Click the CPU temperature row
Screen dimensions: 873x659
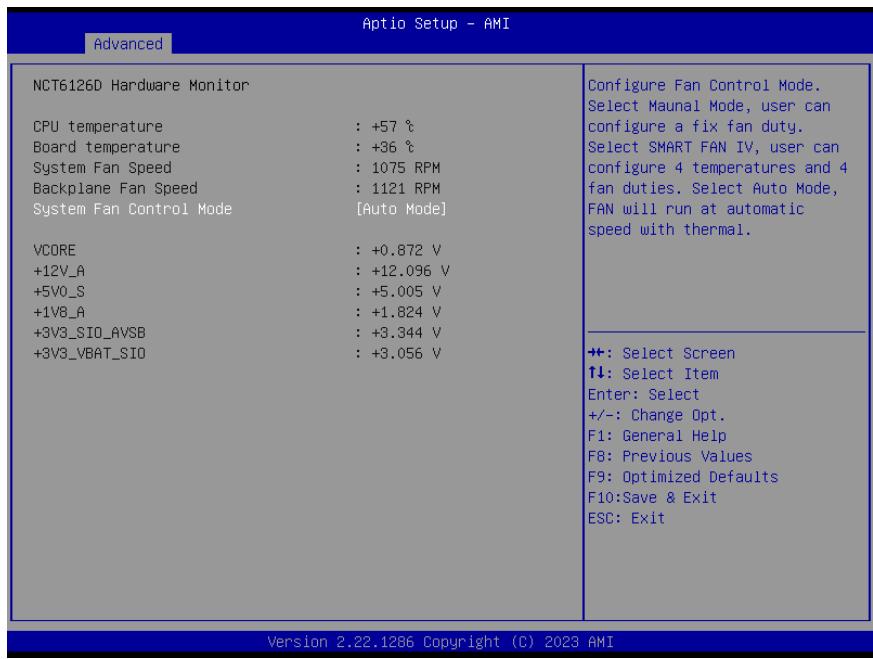click(x=223, y=127)
